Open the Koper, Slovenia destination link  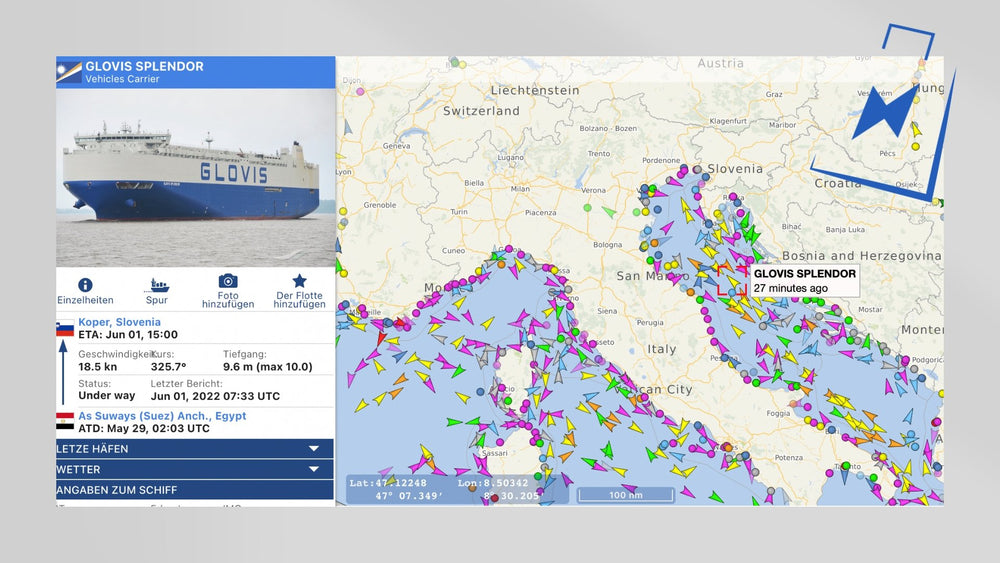pyautogui.click(x=119, y=322)
